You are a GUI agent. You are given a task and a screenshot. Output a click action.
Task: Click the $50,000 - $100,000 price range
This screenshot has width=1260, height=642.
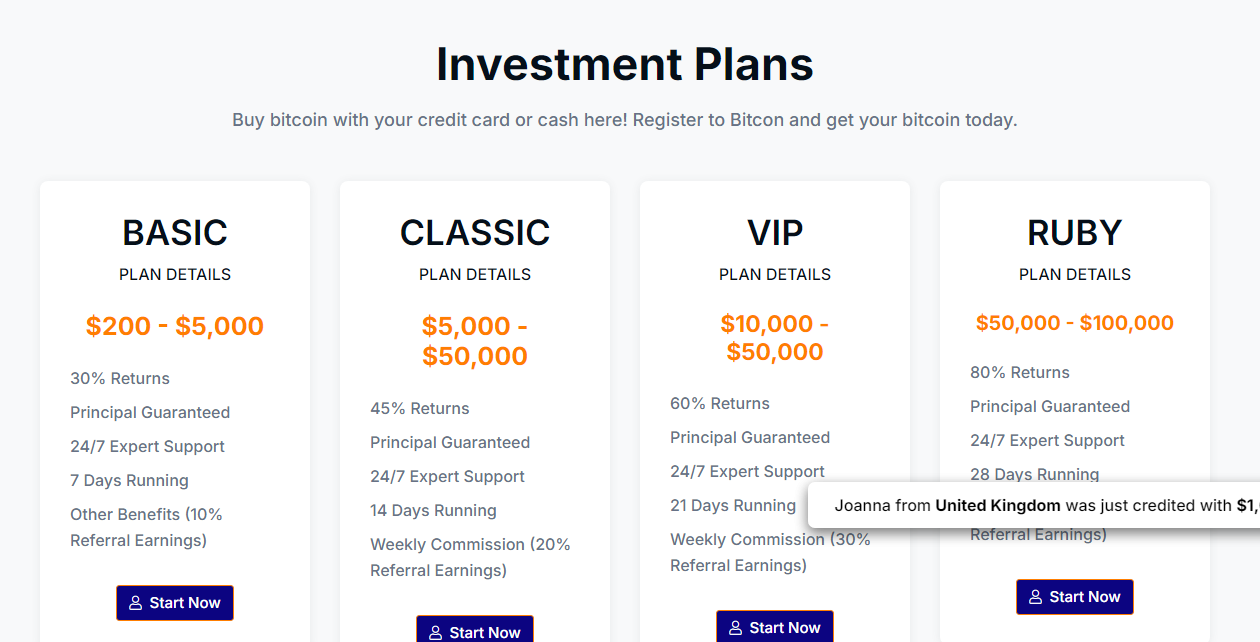1075,323
